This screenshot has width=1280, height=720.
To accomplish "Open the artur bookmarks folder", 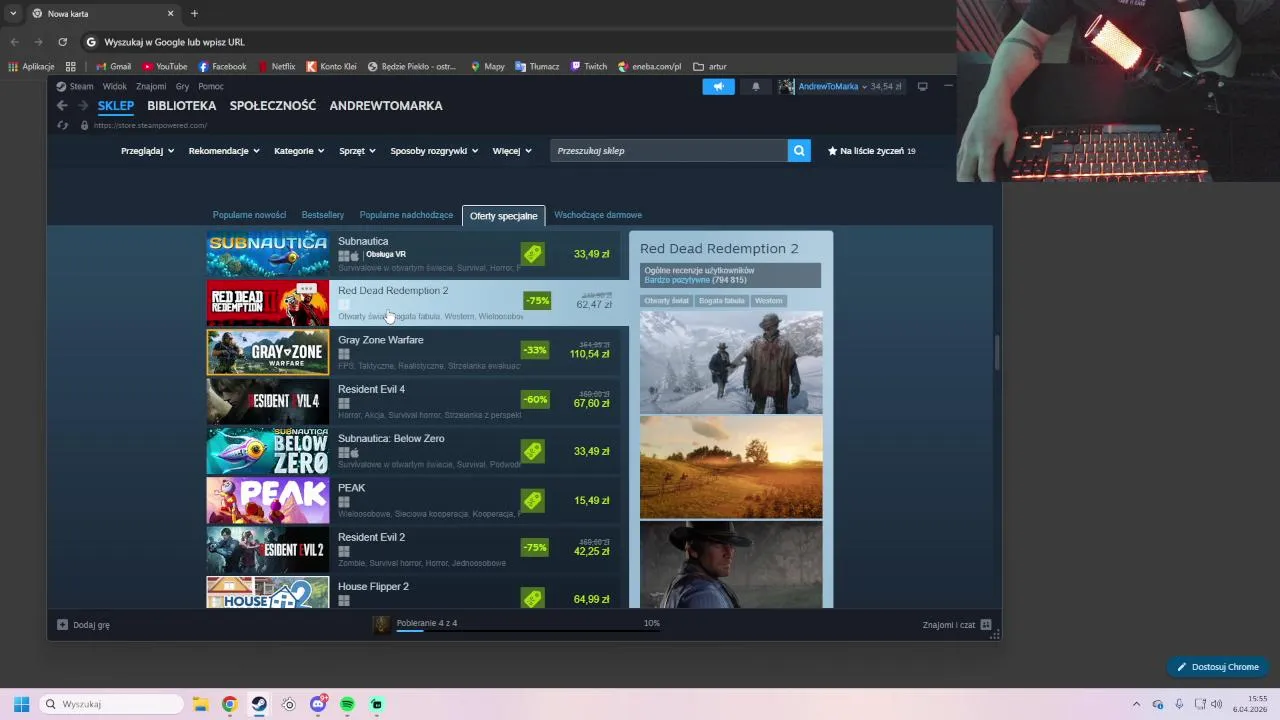I will 710,67.
